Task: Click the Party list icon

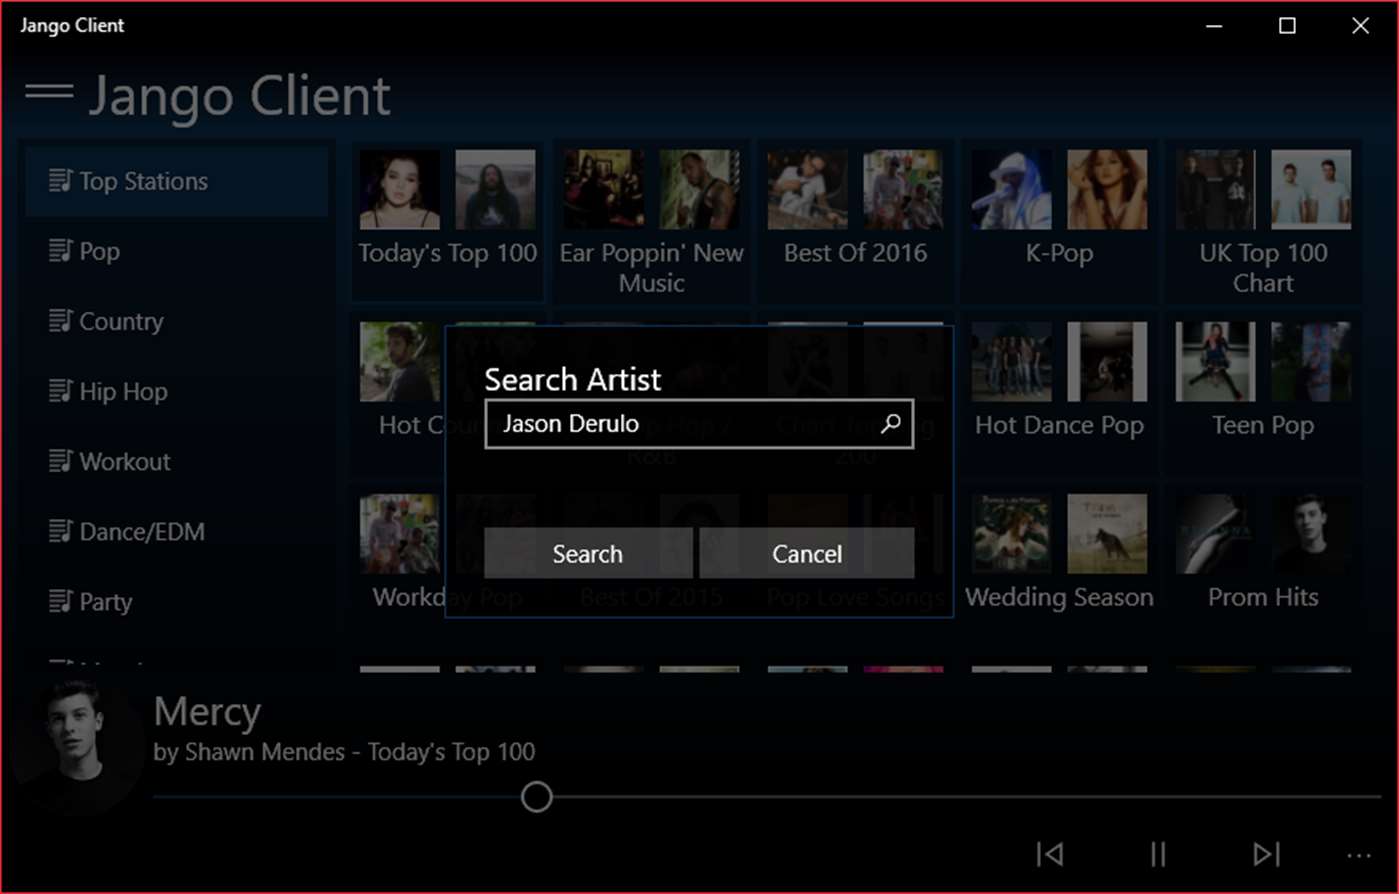Action: pyautogui.click(x=61, y=600)
